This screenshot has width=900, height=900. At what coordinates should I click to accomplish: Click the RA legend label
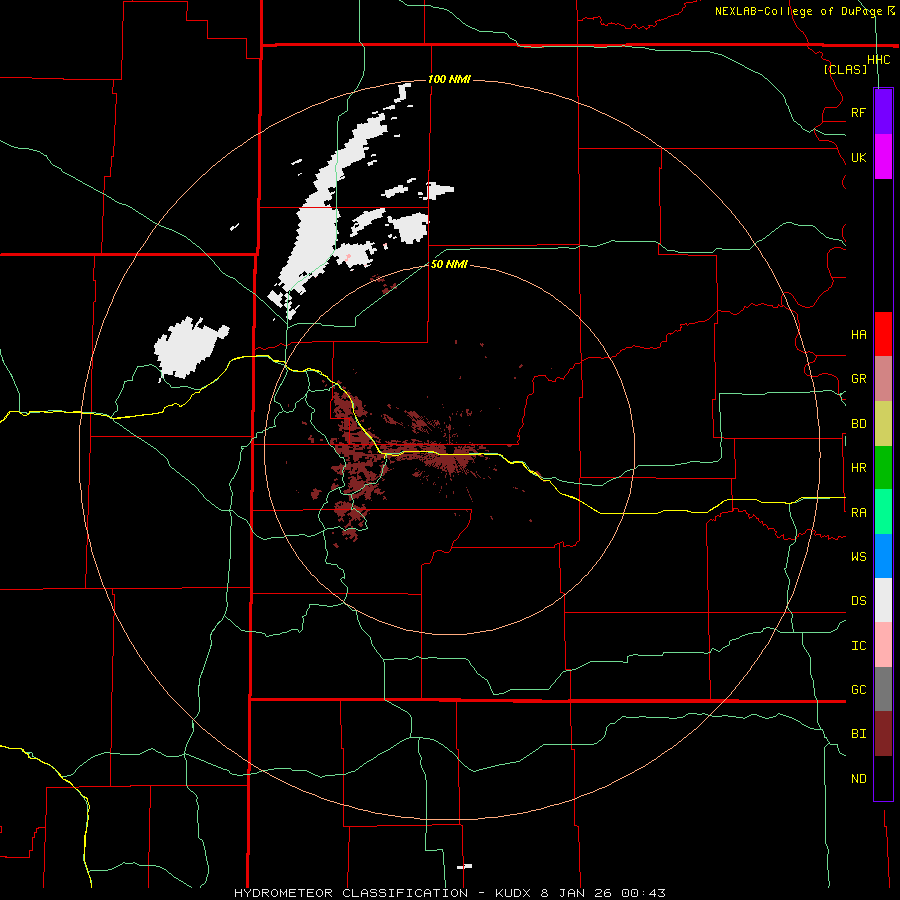coord(858,512)
